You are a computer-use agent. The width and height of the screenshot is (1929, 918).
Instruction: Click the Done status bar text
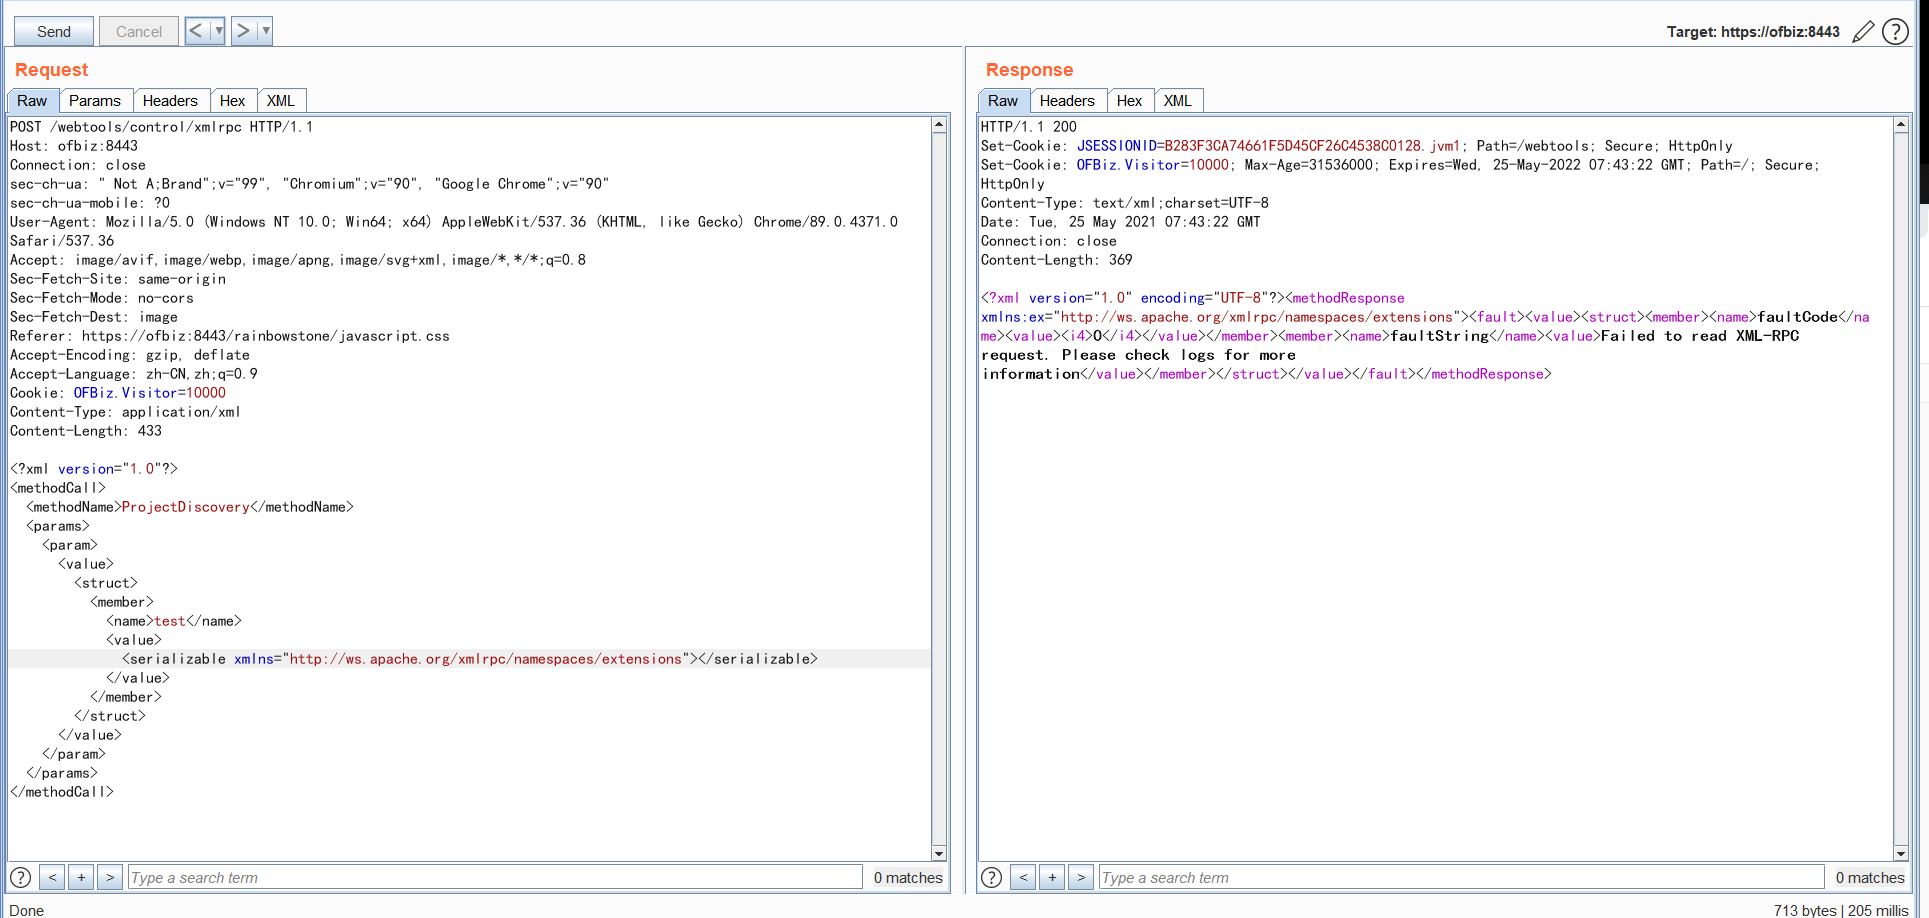click(27, 910)
